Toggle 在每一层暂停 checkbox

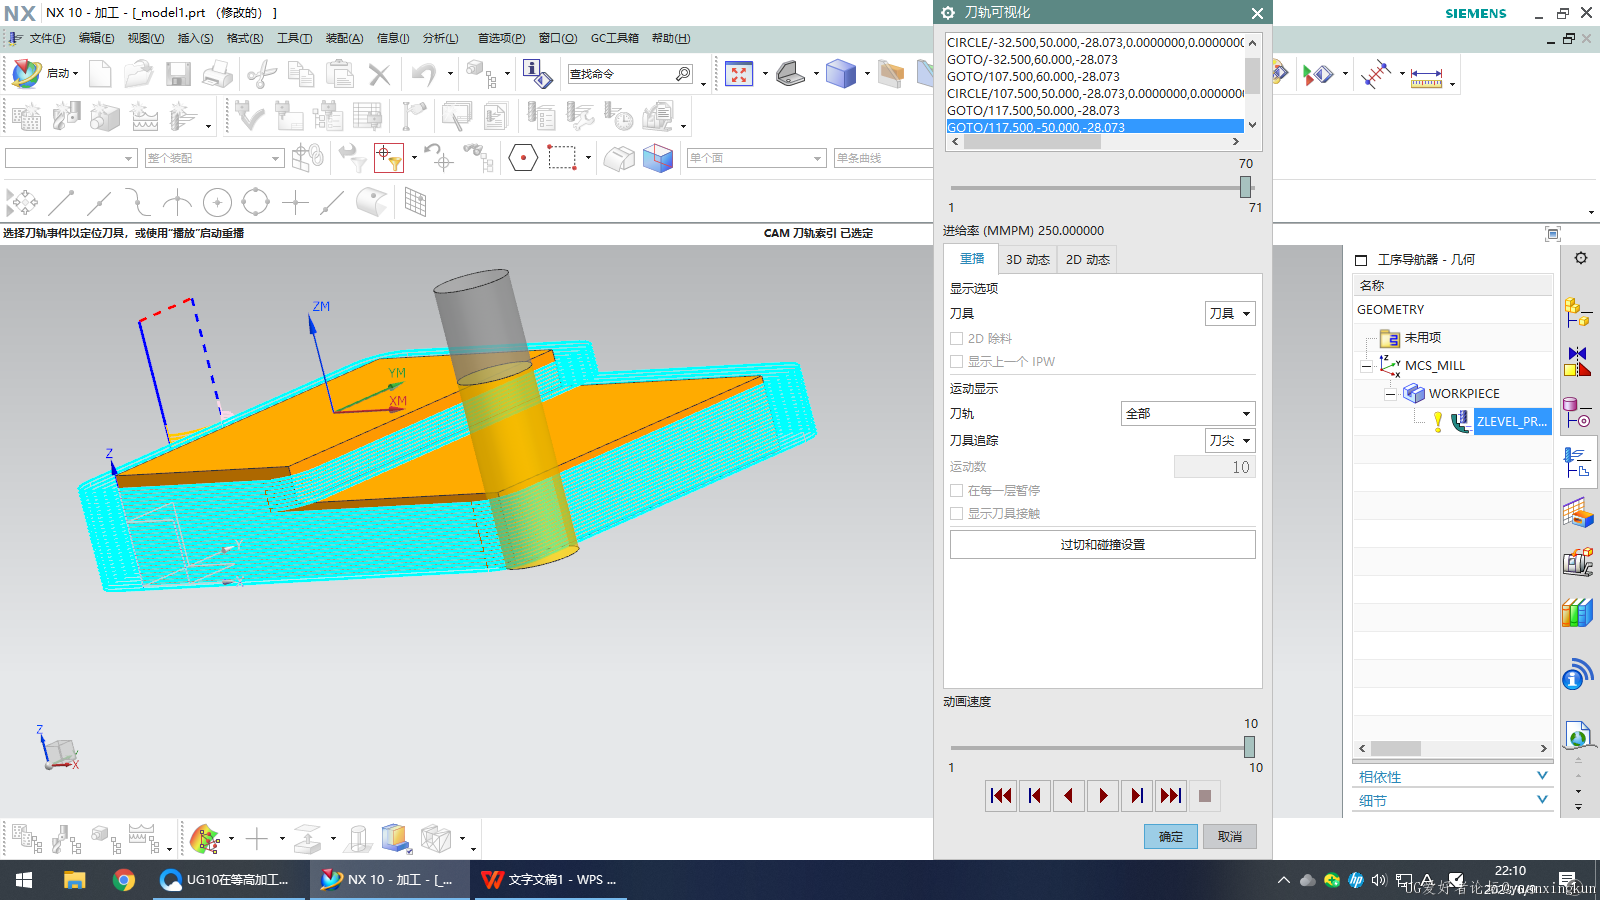click(957, 491)
